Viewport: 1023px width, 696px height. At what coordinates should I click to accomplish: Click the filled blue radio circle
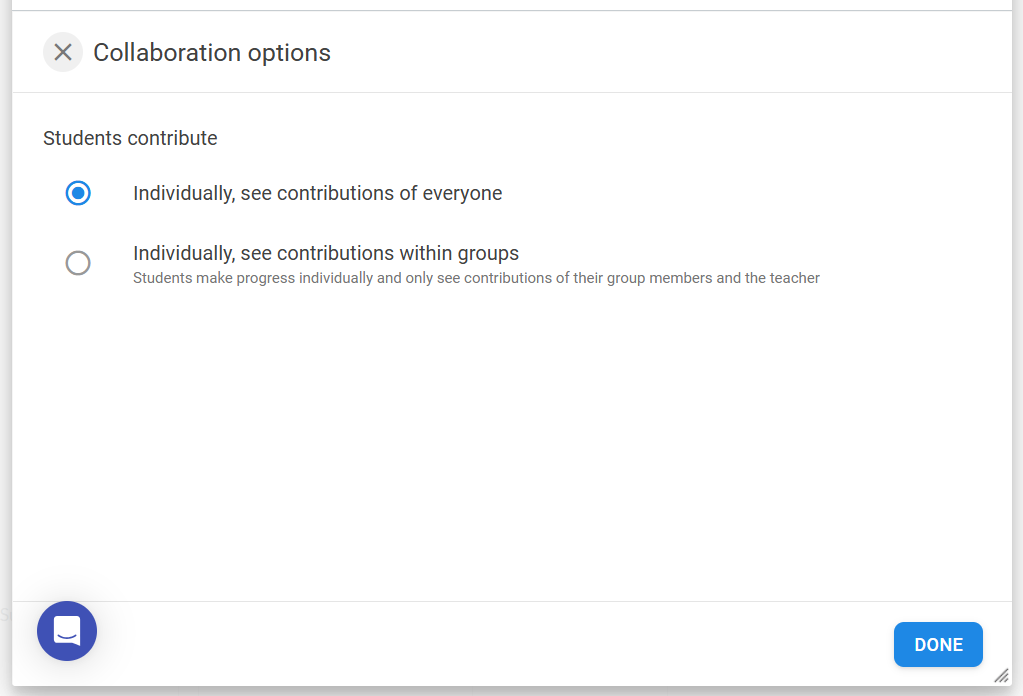(78, 193)
